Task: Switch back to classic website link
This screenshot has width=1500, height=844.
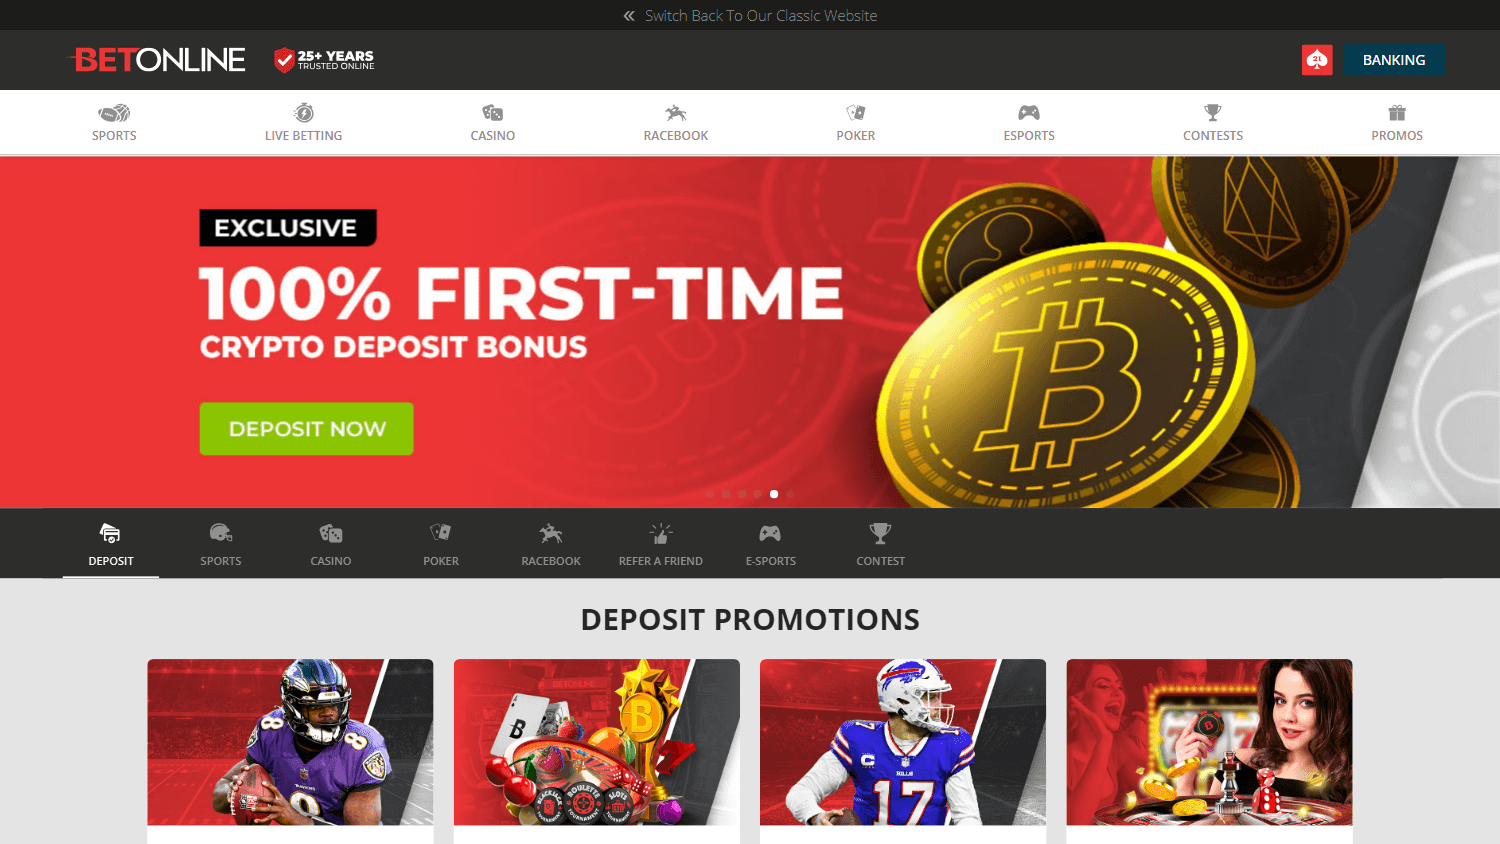Action: tap(750, 15)
